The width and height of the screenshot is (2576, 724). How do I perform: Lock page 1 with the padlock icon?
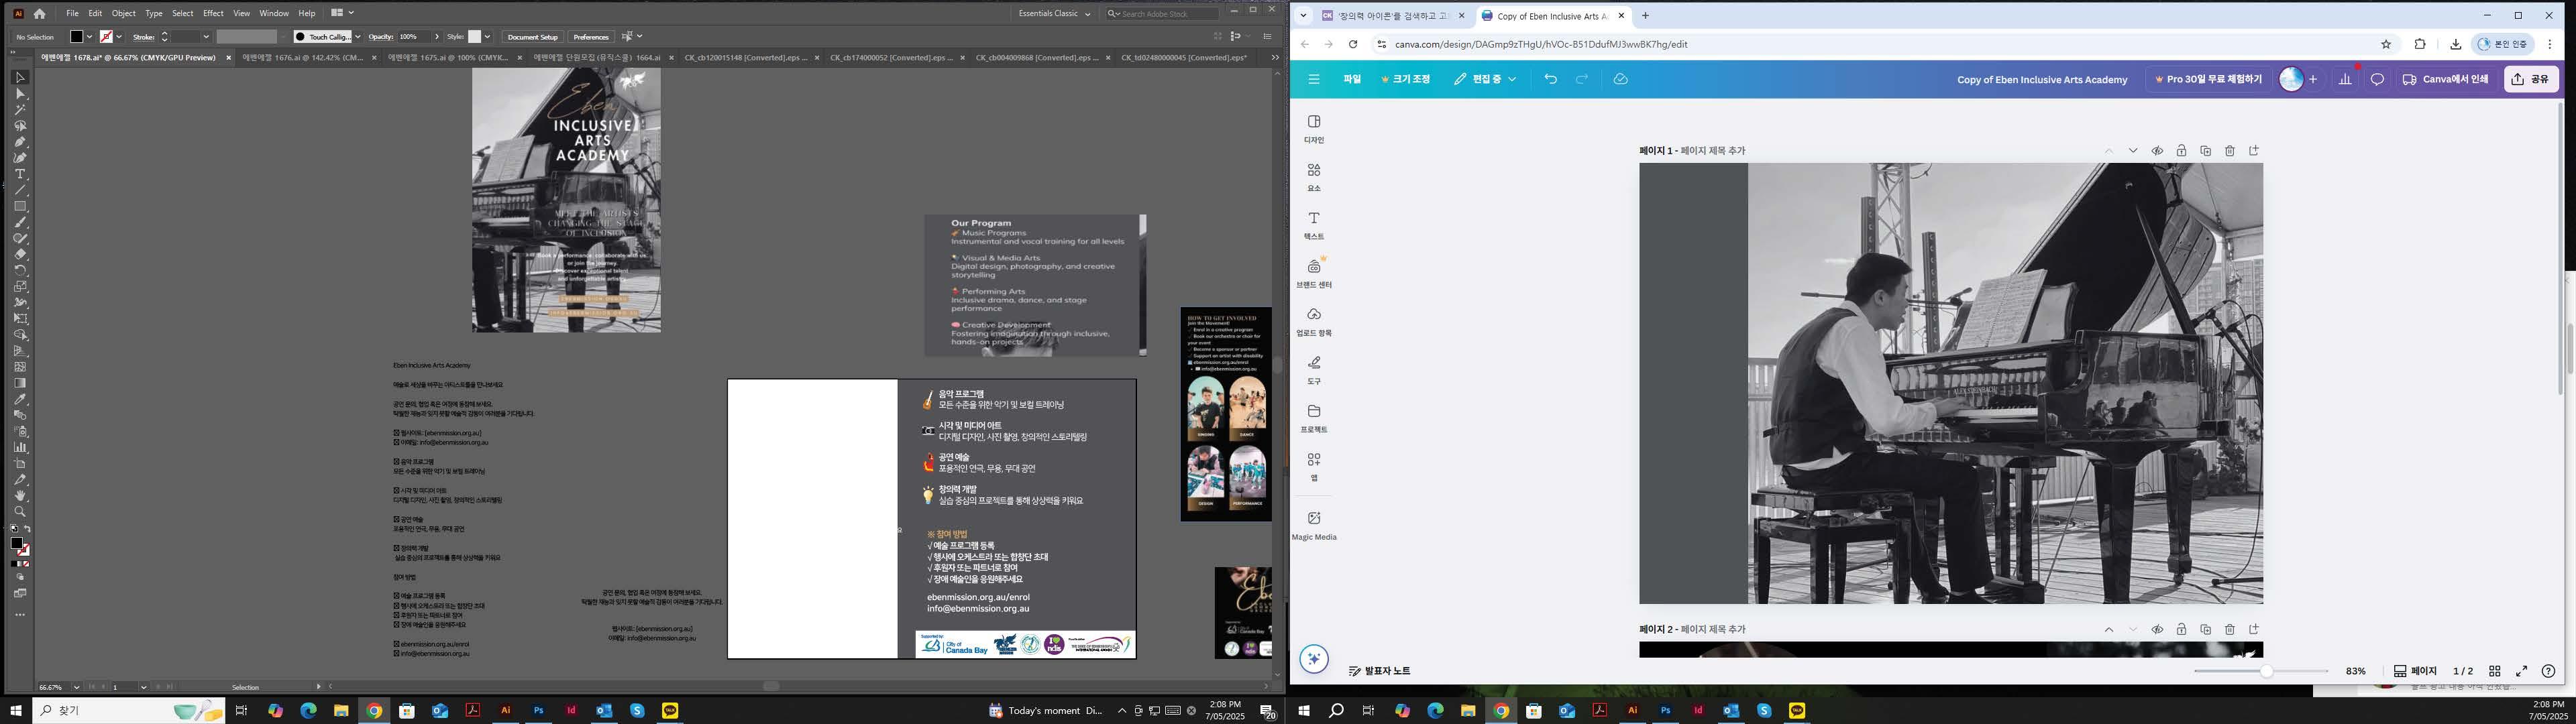click(2181, 151)
